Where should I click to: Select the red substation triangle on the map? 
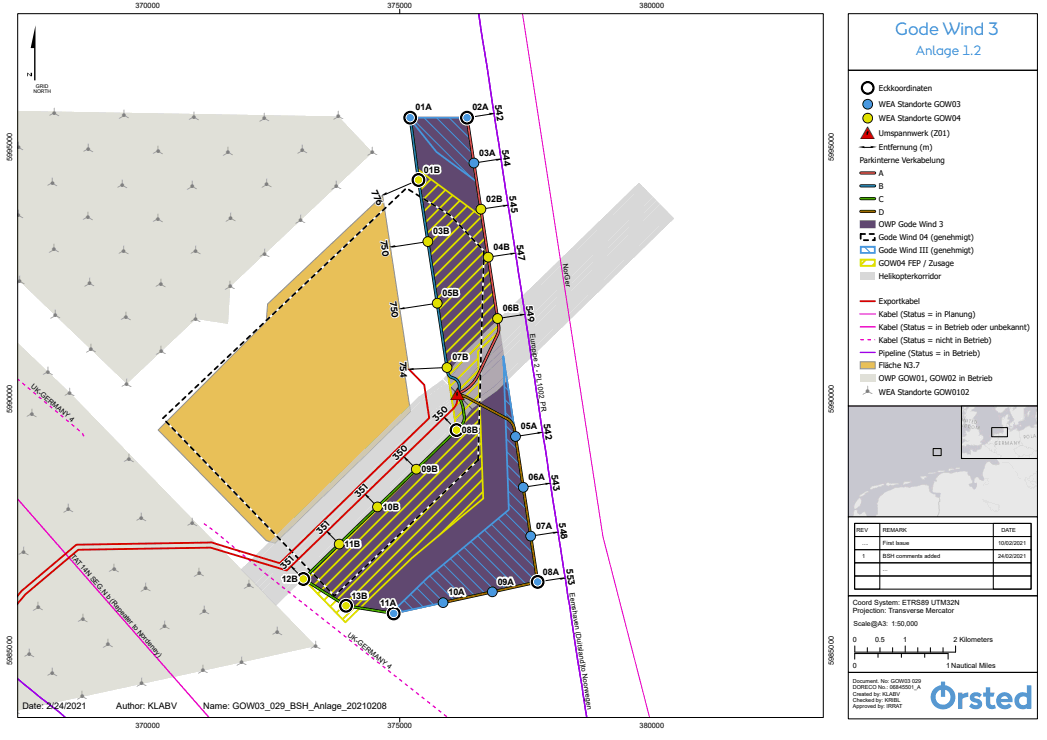point(457,395)
